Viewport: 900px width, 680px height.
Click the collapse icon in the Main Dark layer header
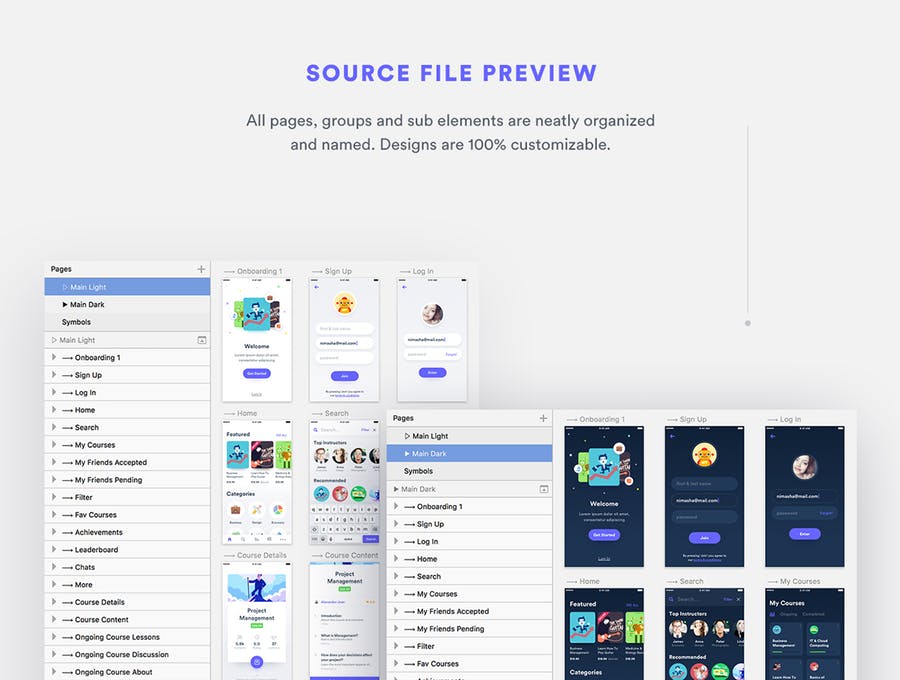[x=544, y=489]
